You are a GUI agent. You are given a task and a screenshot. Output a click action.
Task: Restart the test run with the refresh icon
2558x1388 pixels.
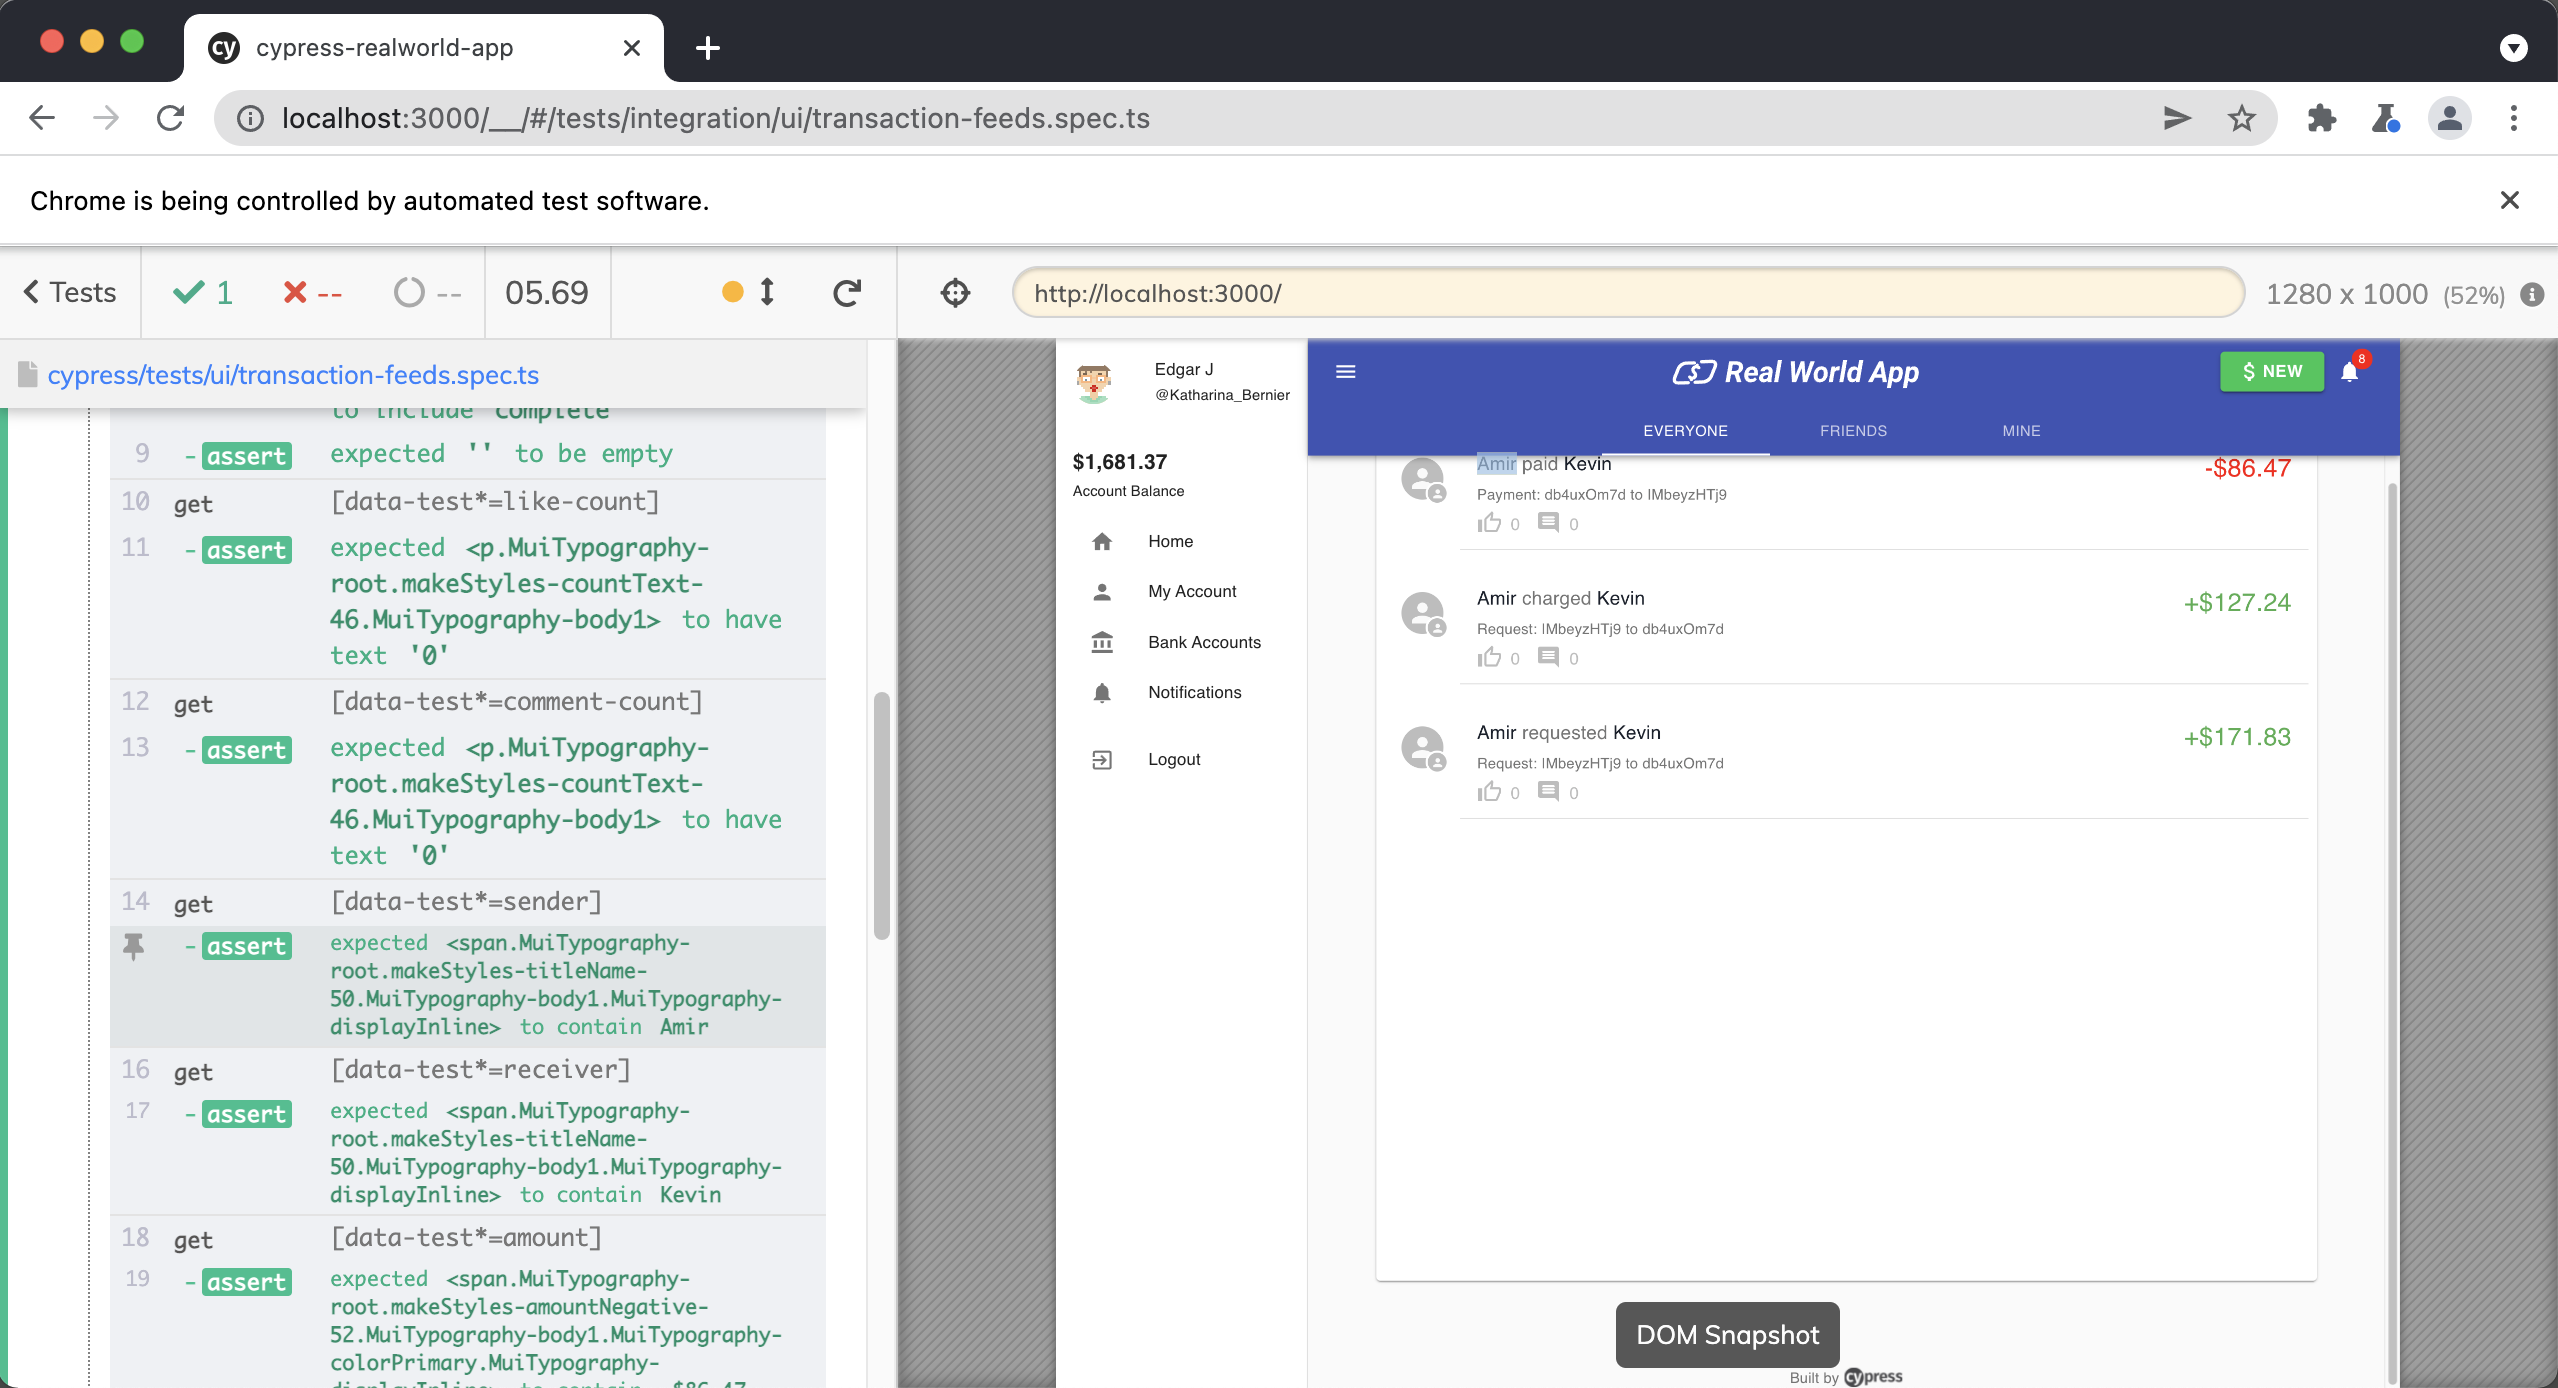[x=847, y=293]
